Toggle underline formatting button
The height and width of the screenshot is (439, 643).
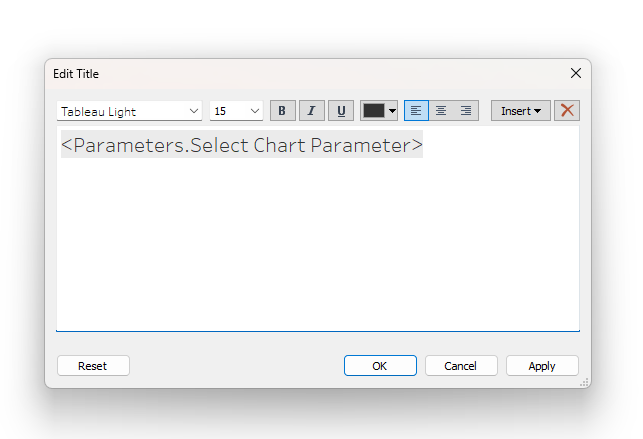tap(341, 111)
